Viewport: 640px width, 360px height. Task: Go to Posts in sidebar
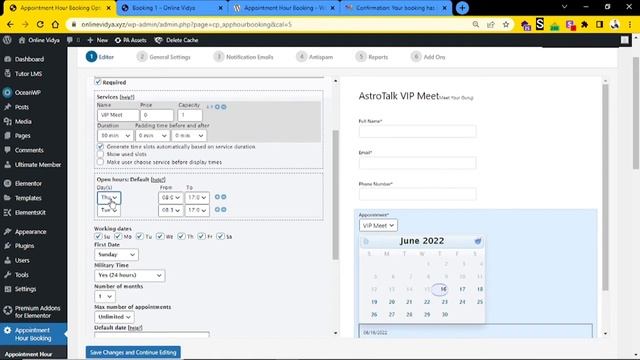pyautogui.click(x=22, y=107)
